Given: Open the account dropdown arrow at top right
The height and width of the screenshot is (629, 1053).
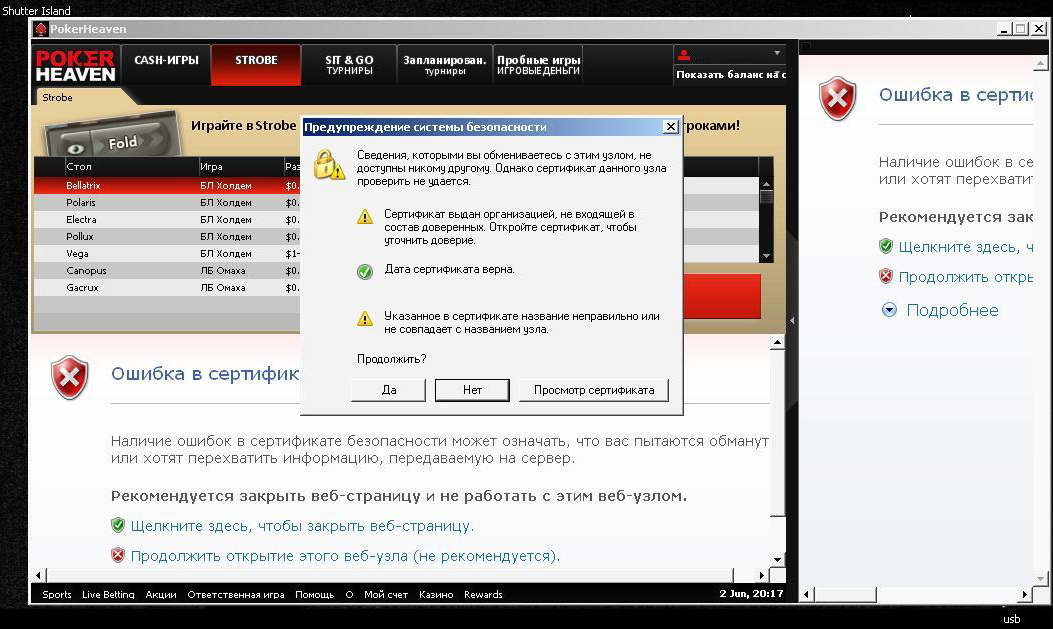Looking at the screenshot, I should click(777, 53).
